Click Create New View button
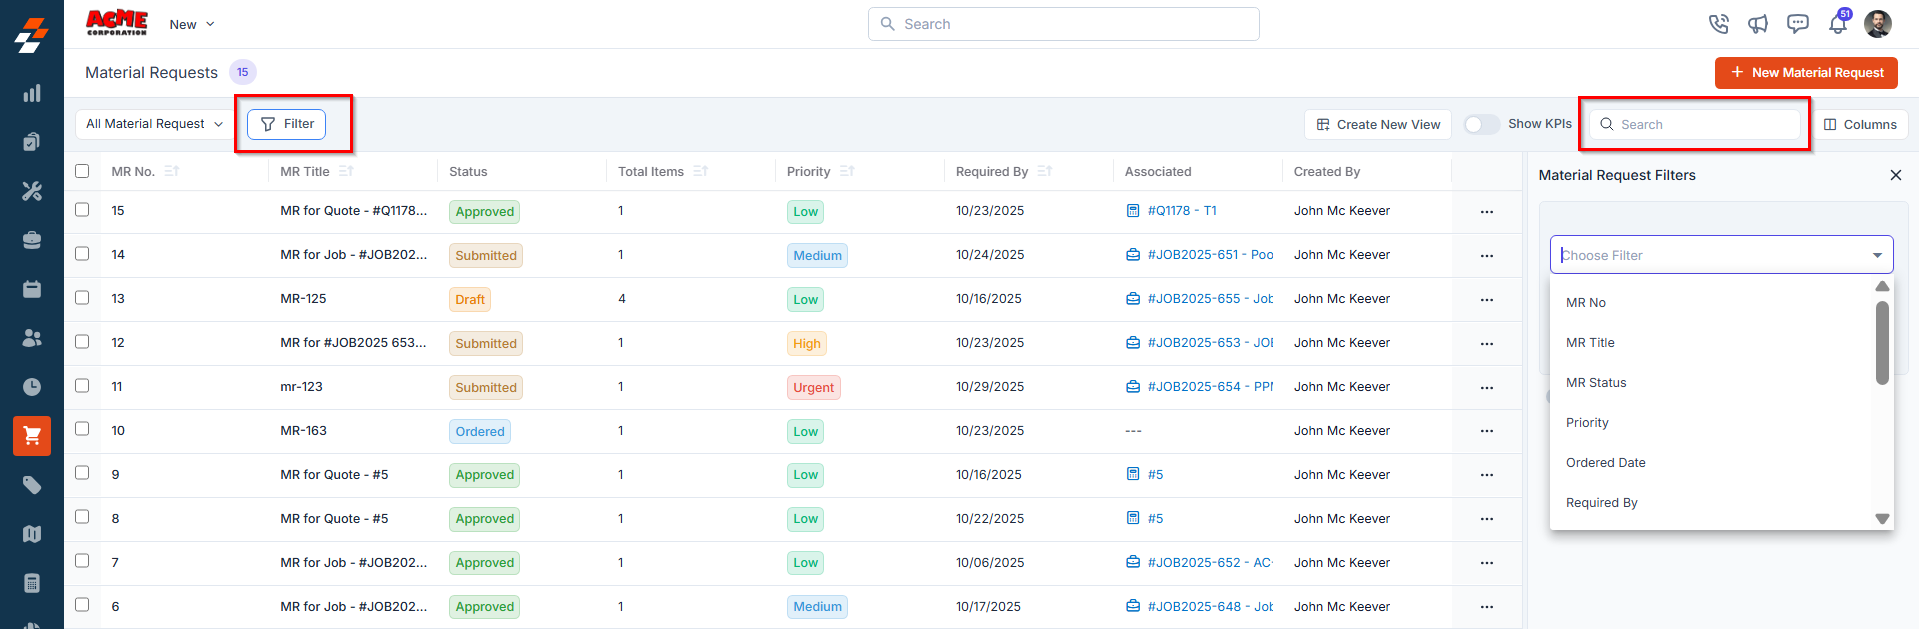Image resolution: width=1919 pixels, height=629 pixels. (1378, 124)
